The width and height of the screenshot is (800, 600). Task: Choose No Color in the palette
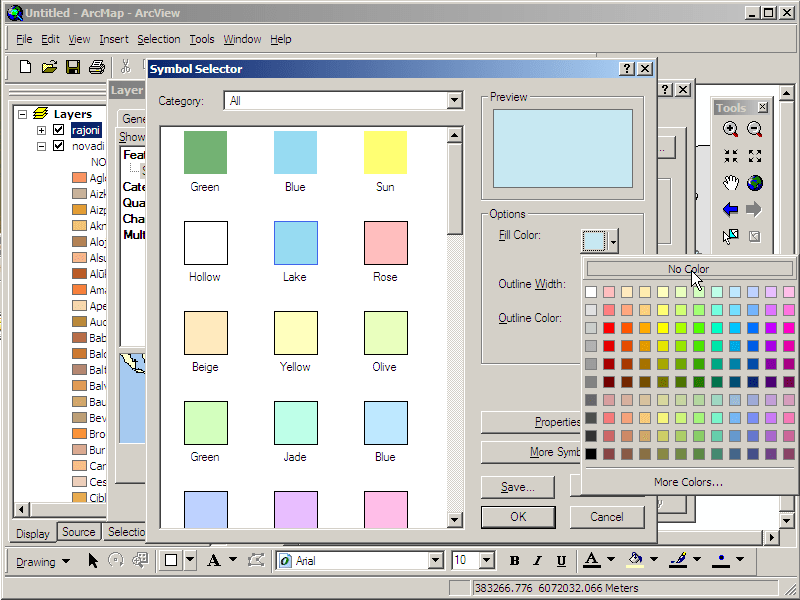(x=689, y=269)
